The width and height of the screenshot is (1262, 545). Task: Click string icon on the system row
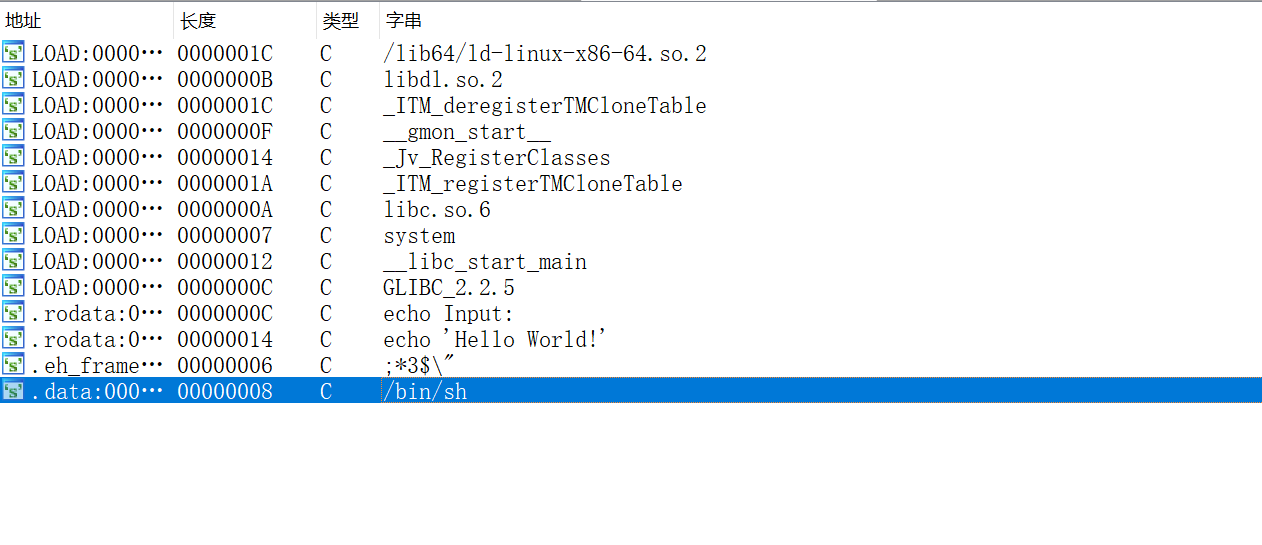pyautogui.click(x=14, y=235)
